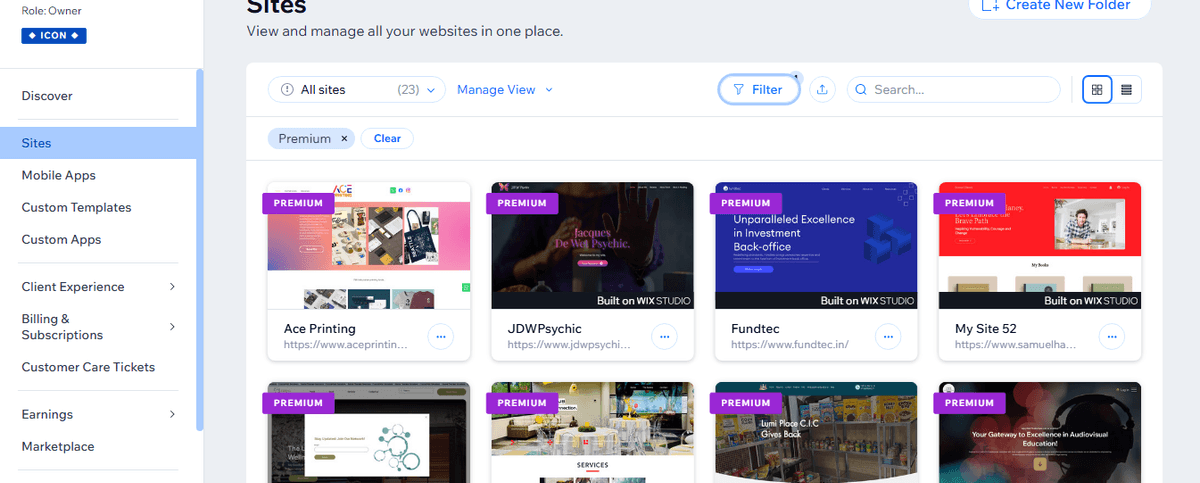The height and width of the screenshot is (483, 1200).
Task: Expand the Manage View menu
Action: [x=504, y=89]
